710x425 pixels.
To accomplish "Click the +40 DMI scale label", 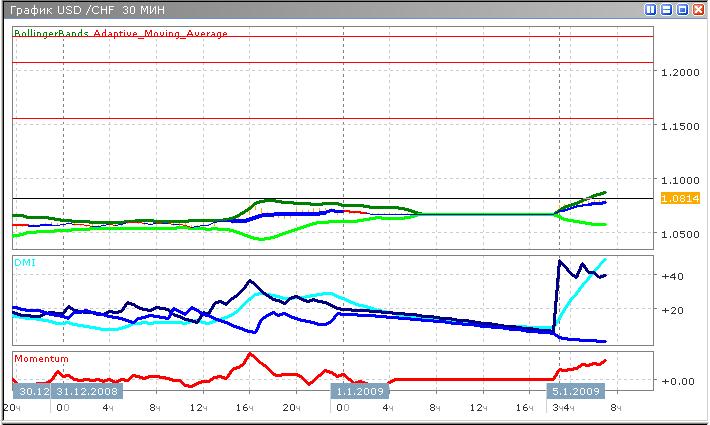I will (672, 276).
